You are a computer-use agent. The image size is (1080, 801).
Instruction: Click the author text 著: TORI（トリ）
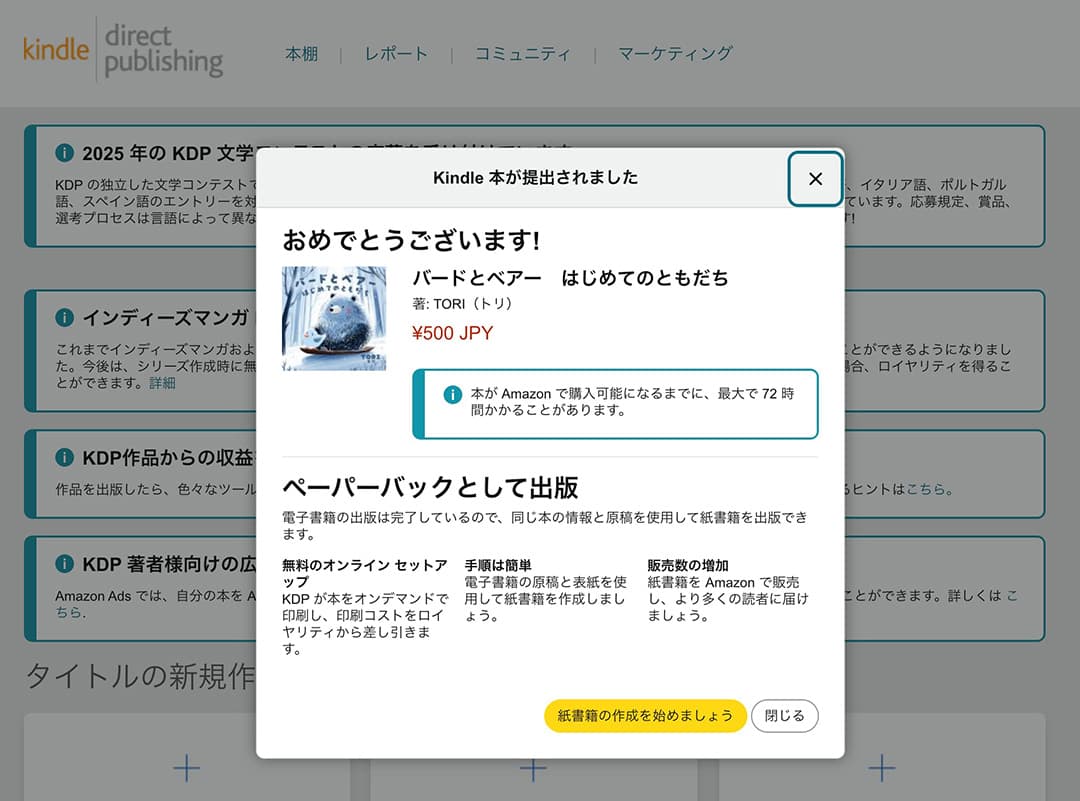tap(462, 304)
